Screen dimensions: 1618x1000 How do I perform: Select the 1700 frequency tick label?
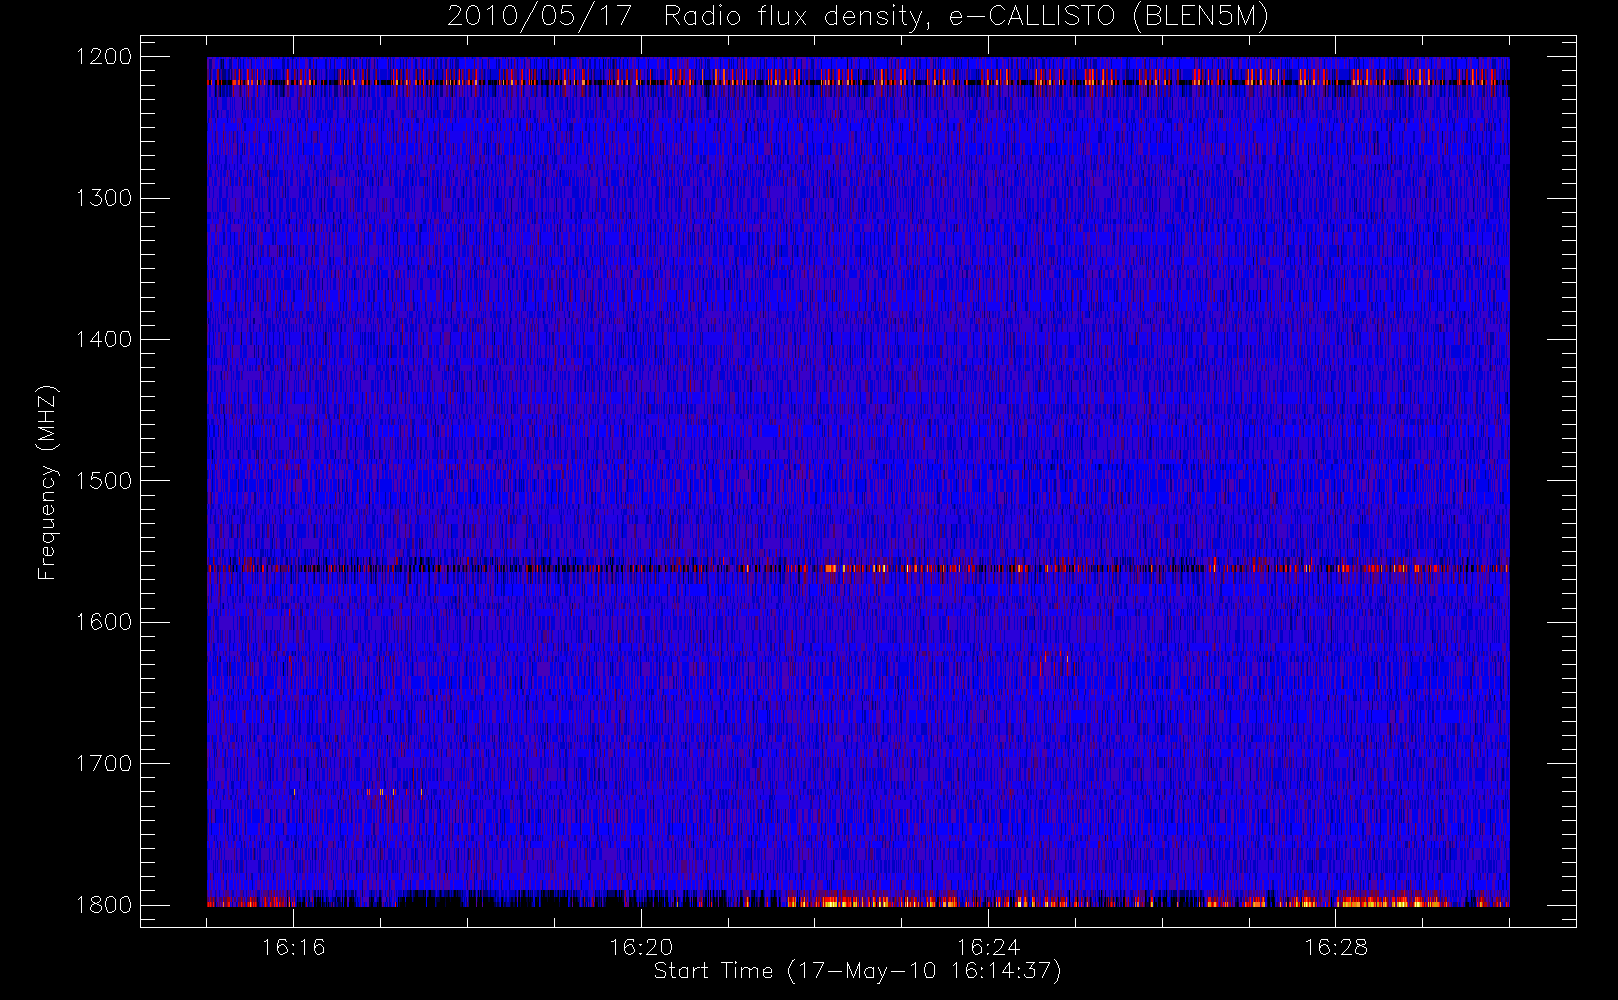[x=104, y=763]
